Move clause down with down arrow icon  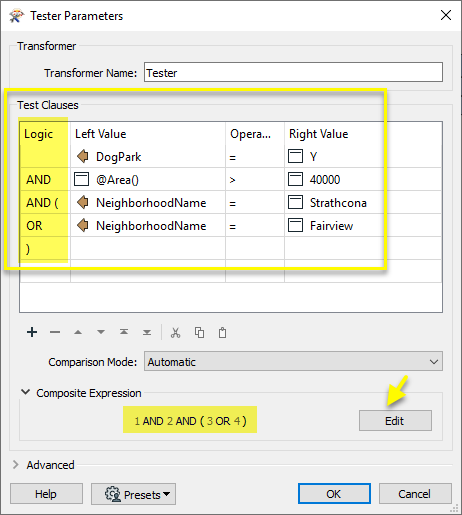coord(101,332)
